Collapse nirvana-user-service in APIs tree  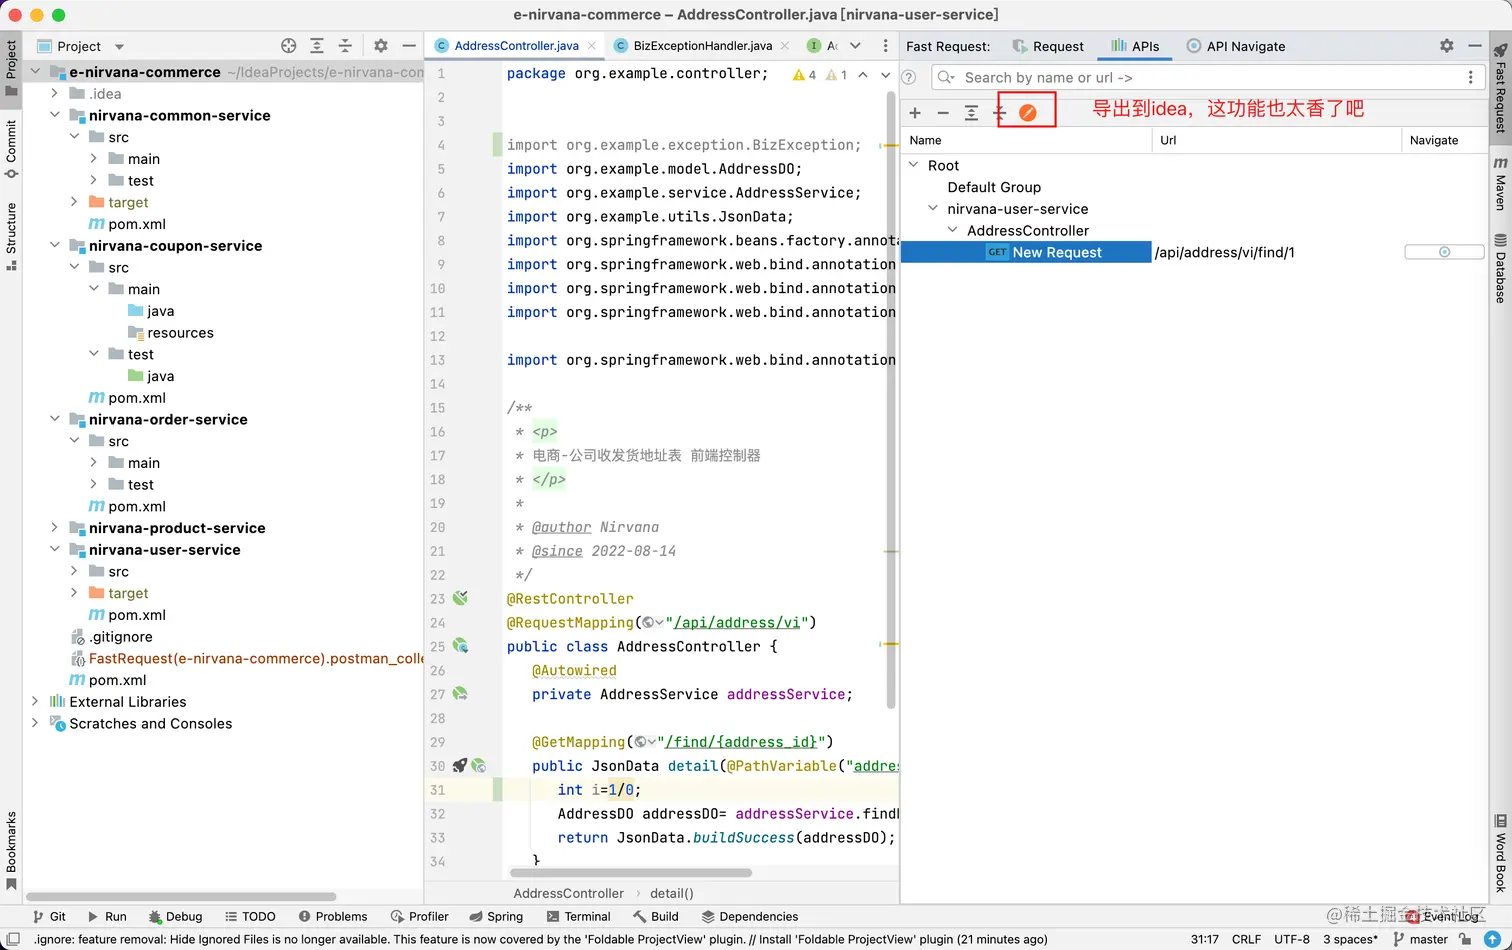click(x=933, y=208)
